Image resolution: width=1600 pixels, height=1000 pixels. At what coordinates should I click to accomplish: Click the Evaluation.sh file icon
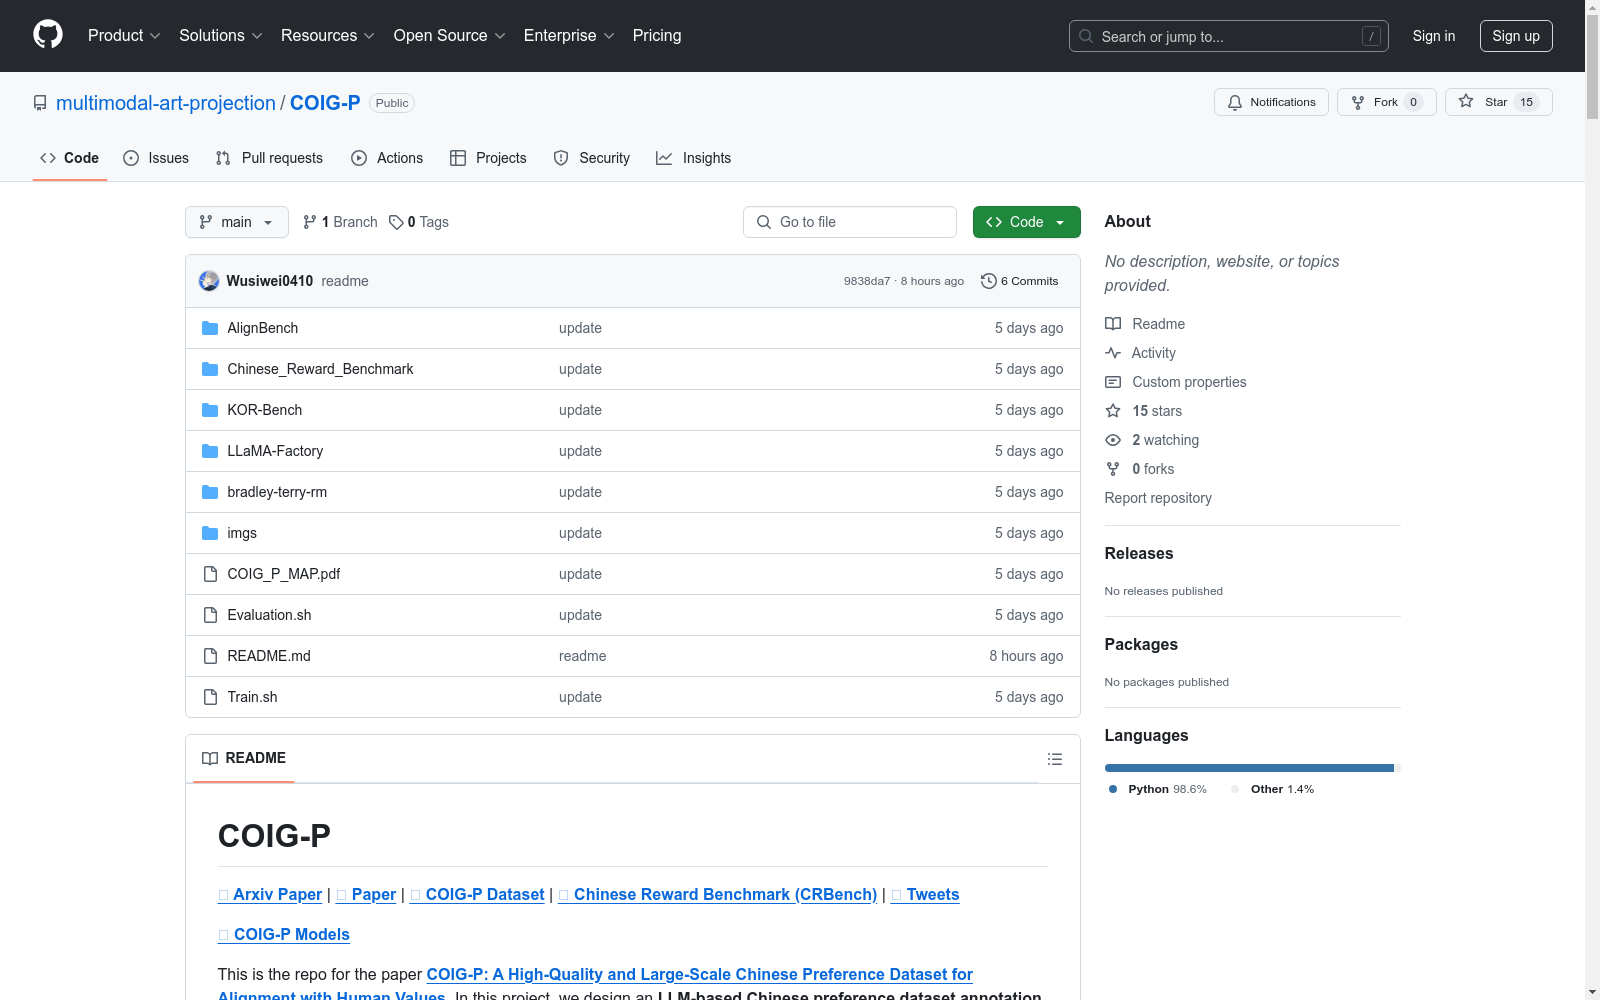tap(210, 615)
